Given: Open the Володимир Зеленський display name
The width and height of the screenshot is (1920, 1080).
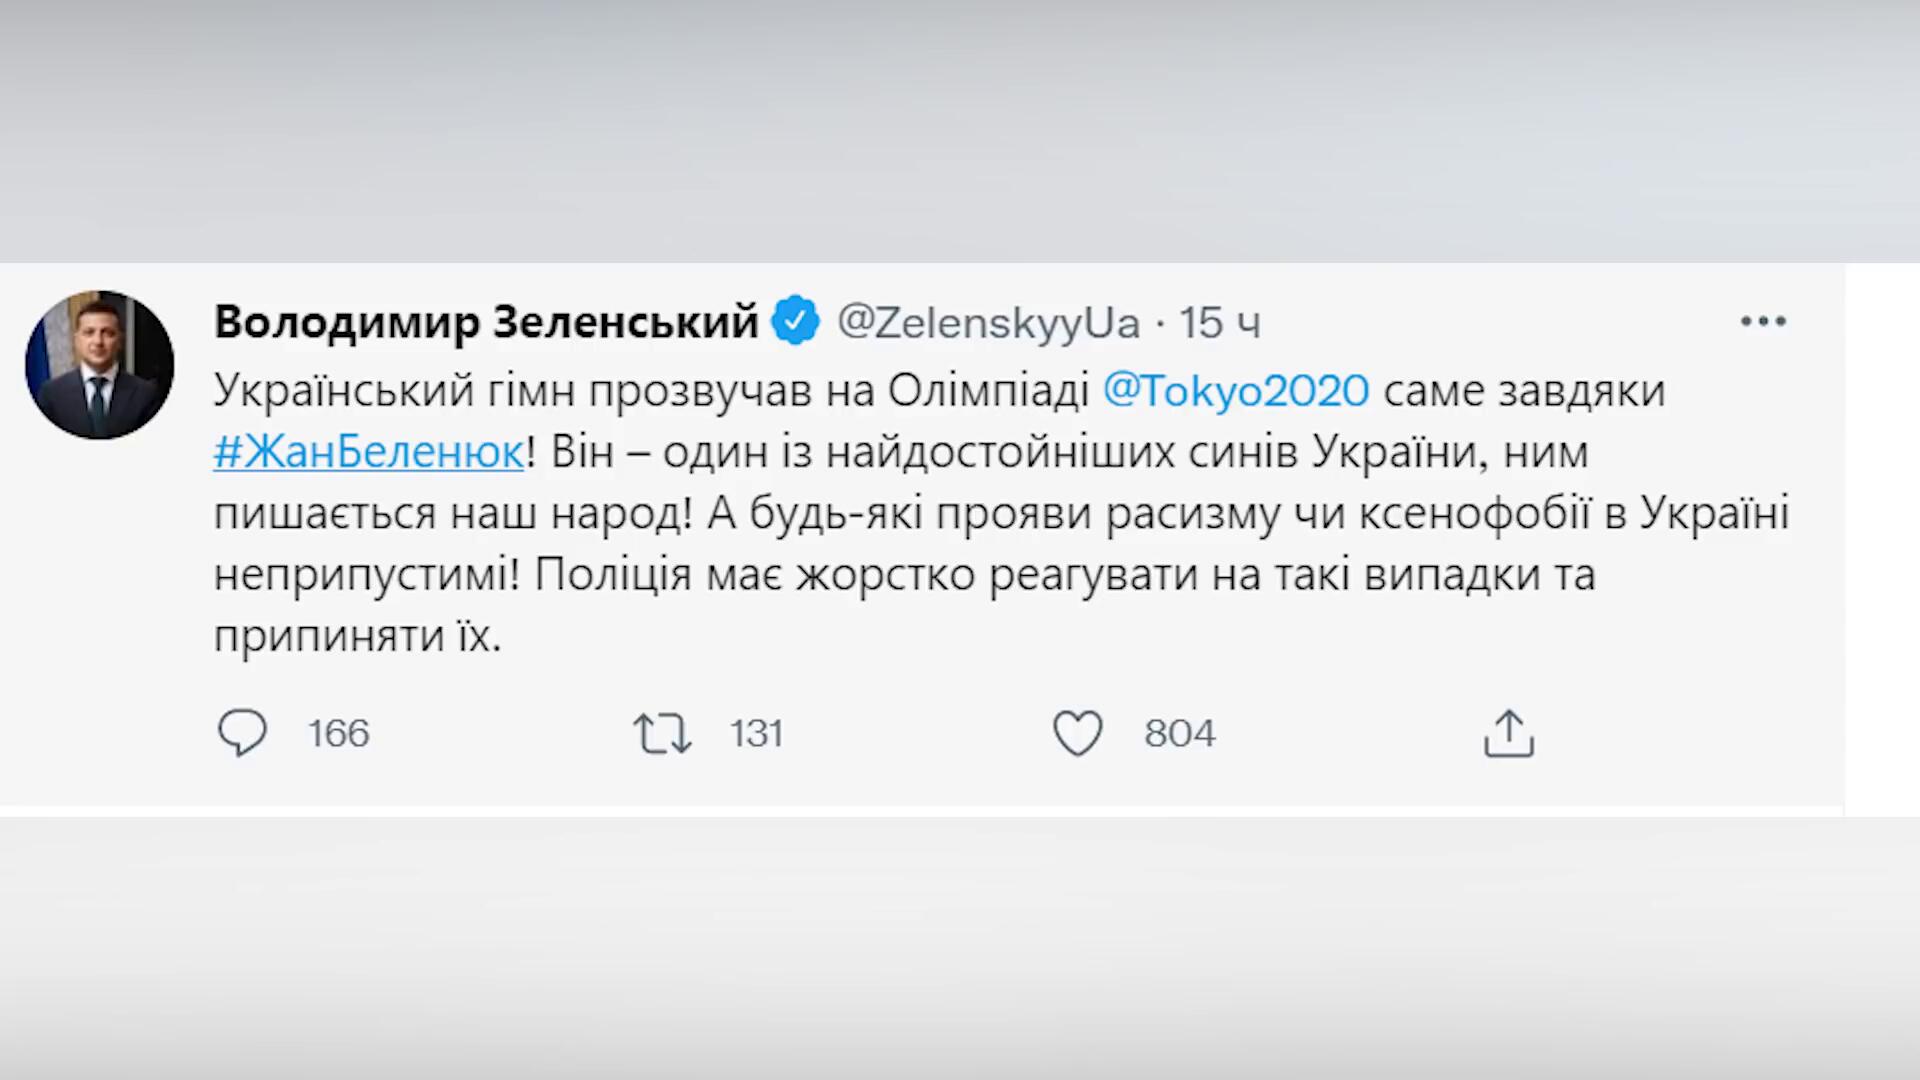Looking at the screenshot, I should tap(486, 322).
